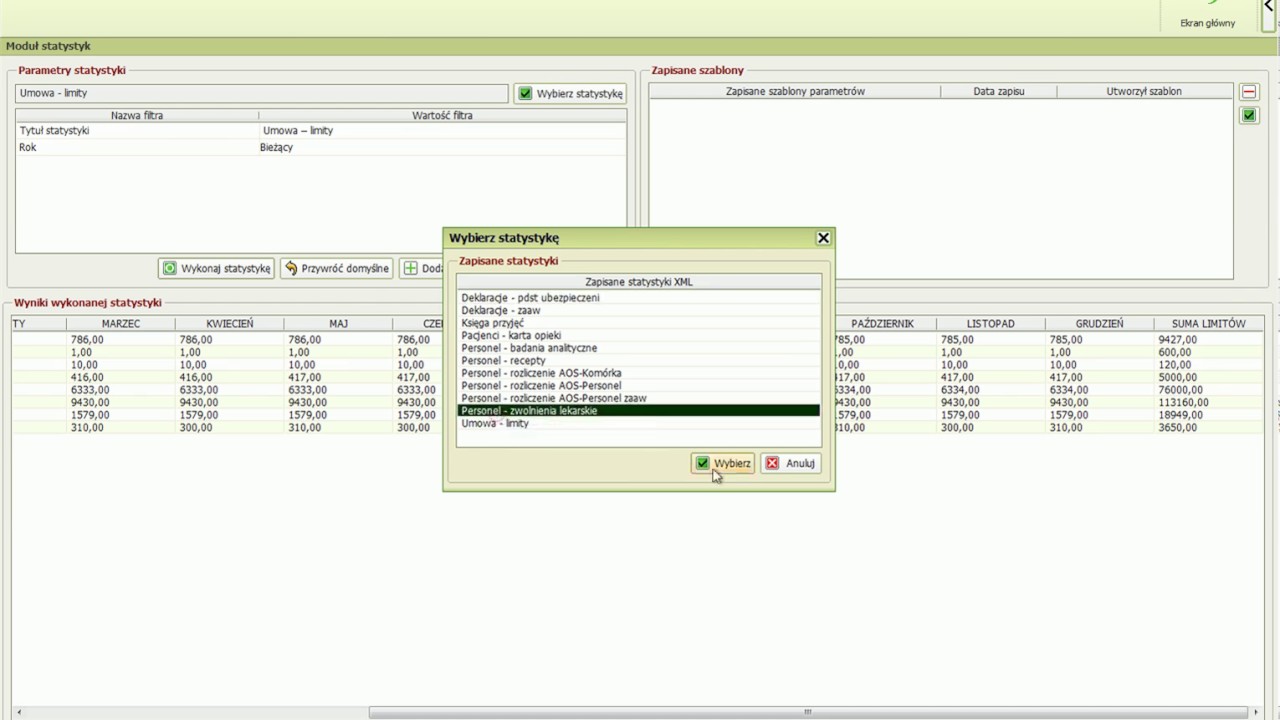
Task: Click the green check apply template icon
Action: pyautogui.click(x=1249, y=115)
